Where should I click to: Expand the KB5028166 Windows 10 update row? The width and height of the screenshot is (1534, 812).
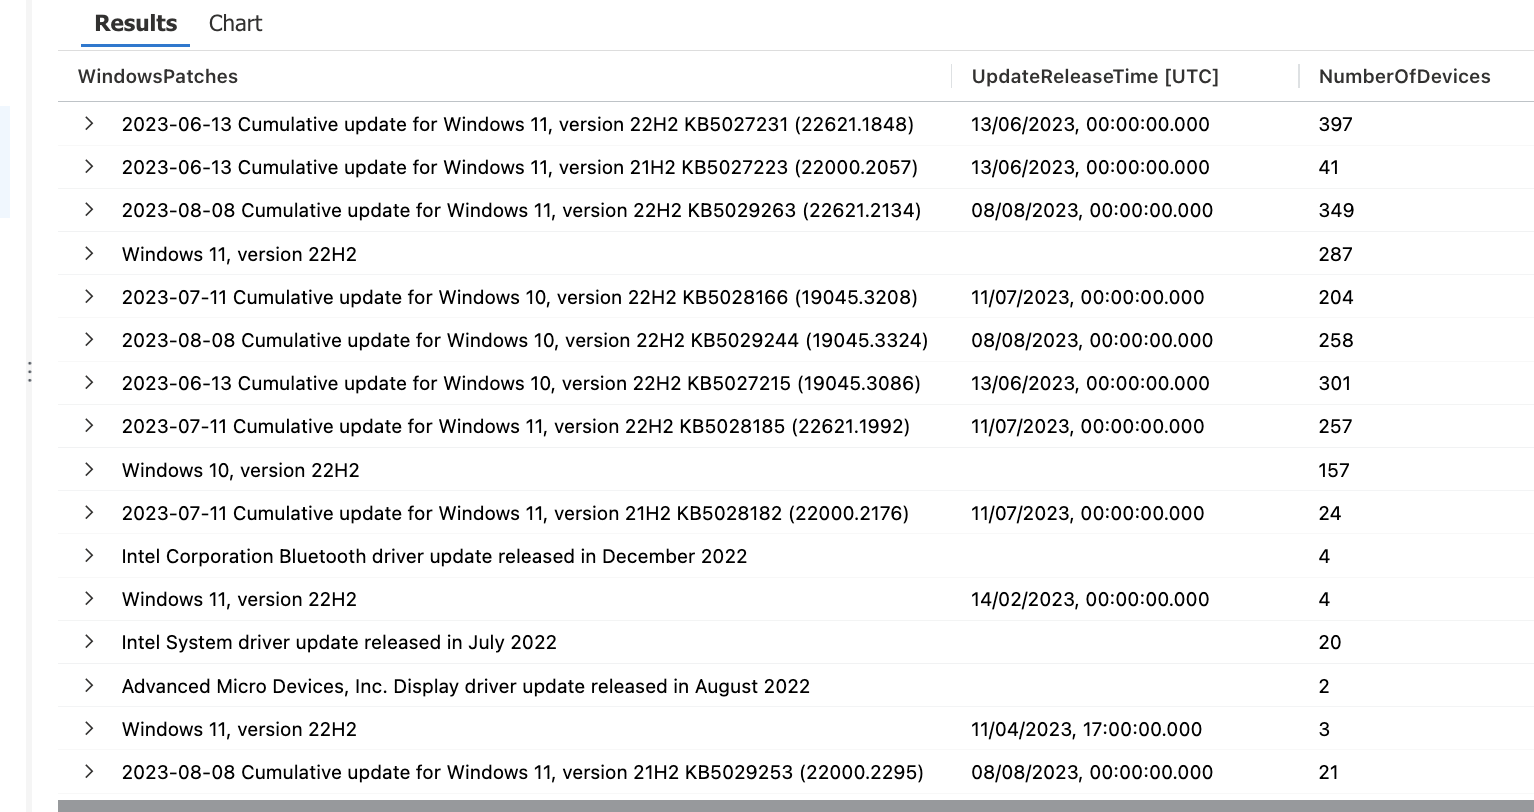88,297
